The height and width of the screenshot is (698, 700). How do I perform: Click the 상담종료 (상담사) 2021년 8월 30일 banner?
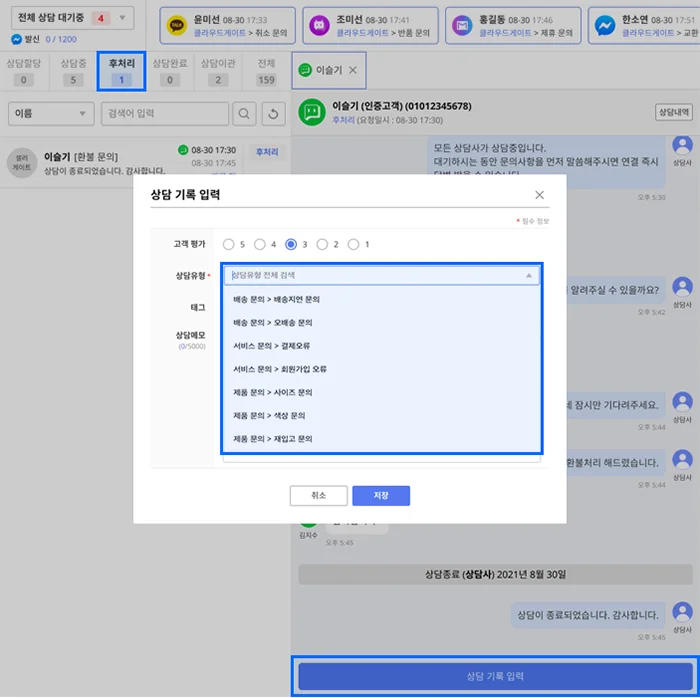pyautogui.click(x=495, y=574)
